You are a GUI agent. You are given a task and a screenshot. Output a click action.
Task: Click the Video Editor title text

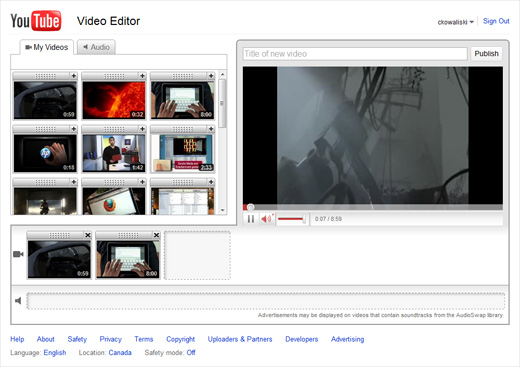[108, 21]
